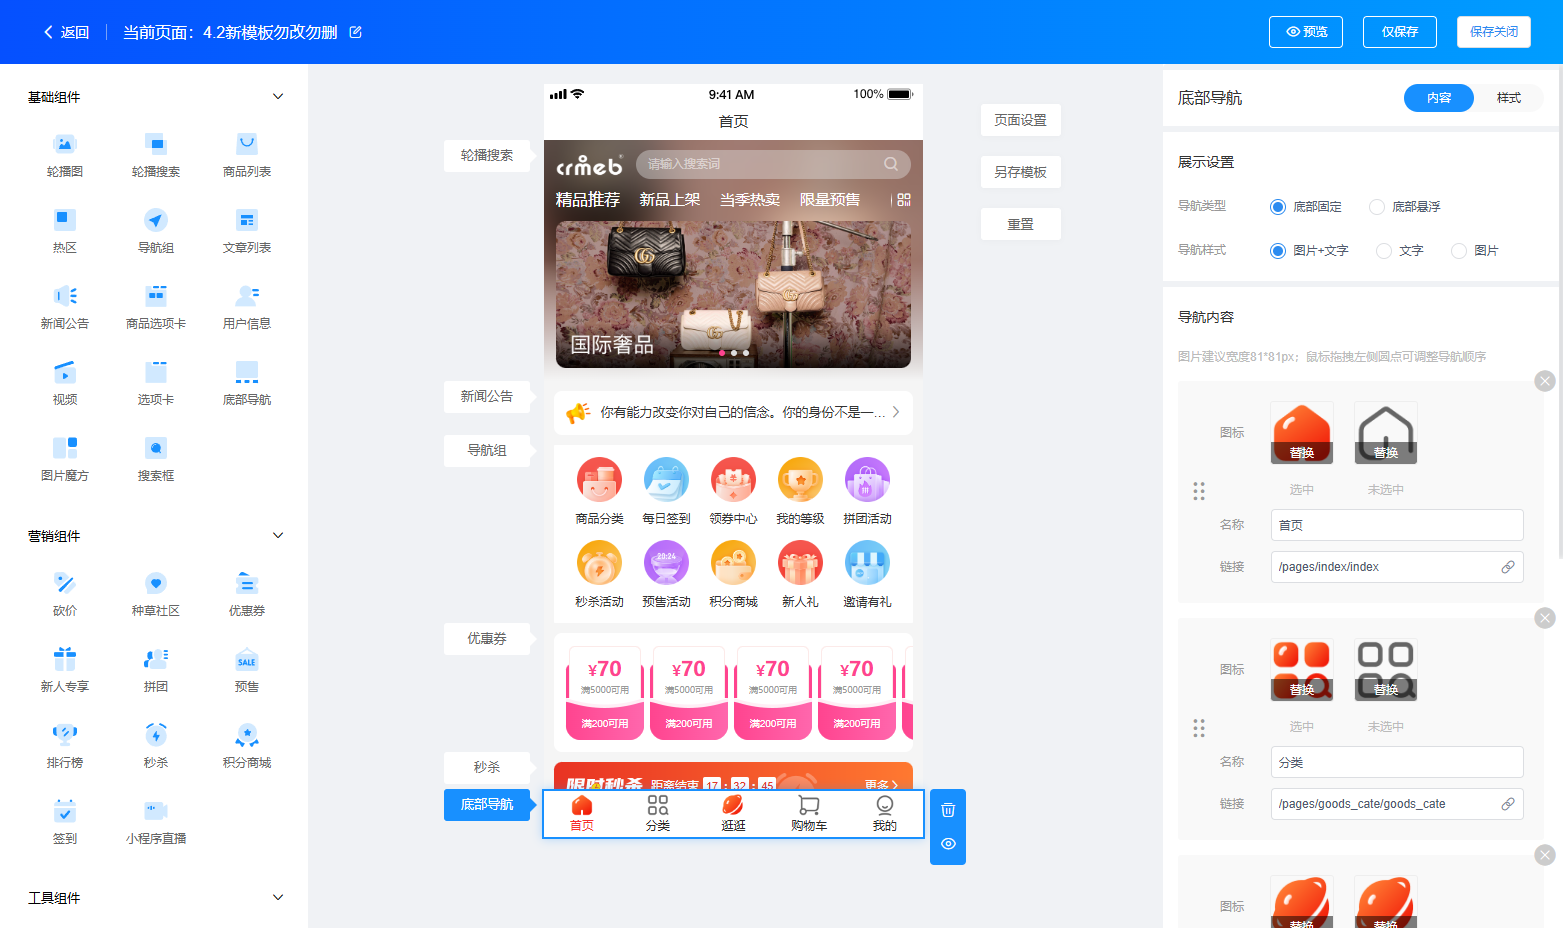The width and height of the screenshot is (1563, 930).
Task: Add the 种草社区 community component
Action: [156, 594]
